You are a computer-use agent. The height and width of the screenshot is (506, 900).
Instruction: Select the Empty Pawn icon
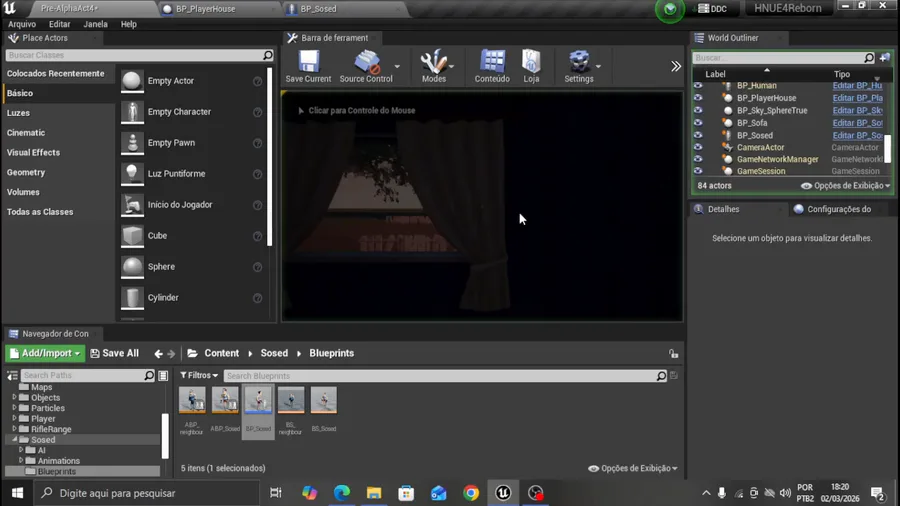pos(132,143)
